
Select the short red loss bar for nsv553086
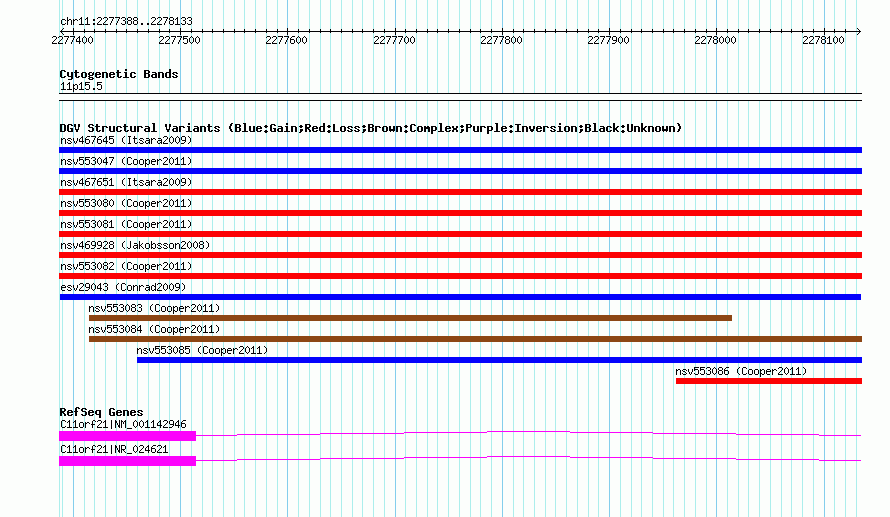[769, 381]
